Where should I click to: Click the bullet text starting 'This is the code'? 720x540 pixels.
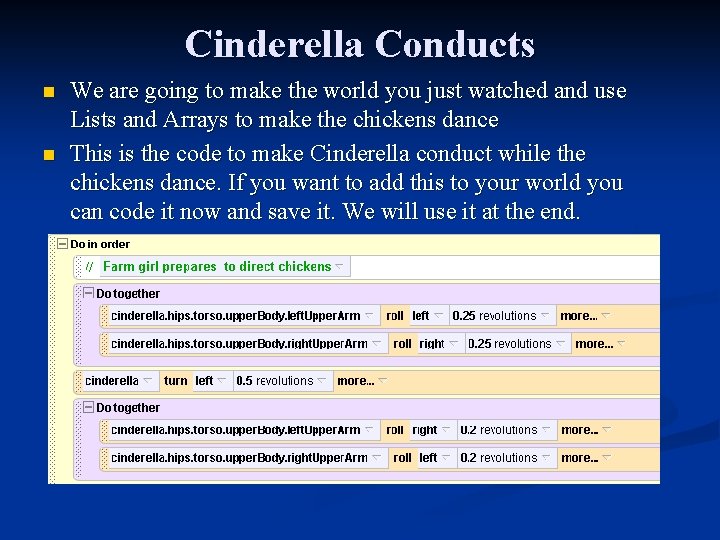[346, 182]
